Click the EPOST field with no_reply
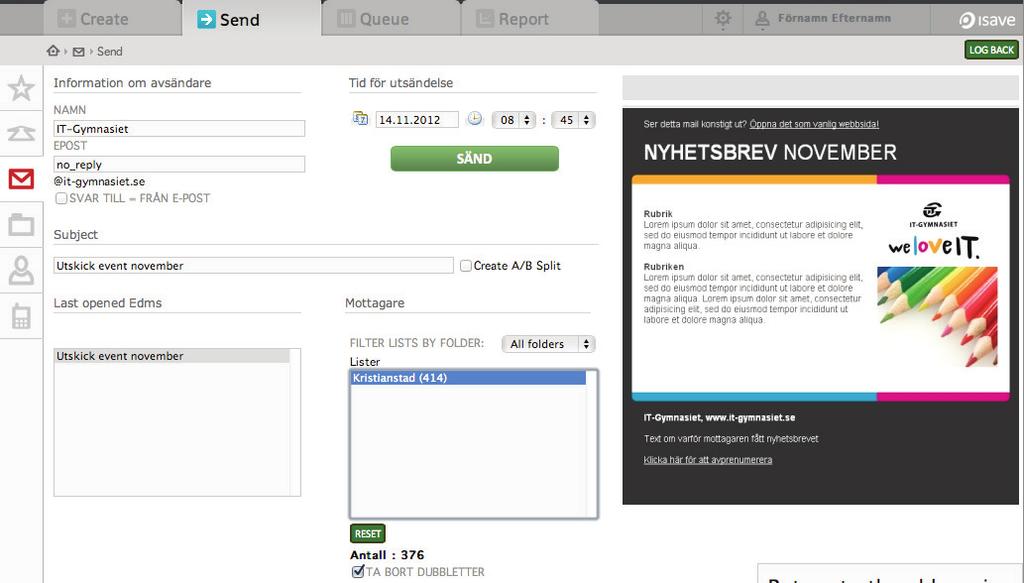Image resolution: width=1024 pixels, height=583 pixels. point(179,165)
